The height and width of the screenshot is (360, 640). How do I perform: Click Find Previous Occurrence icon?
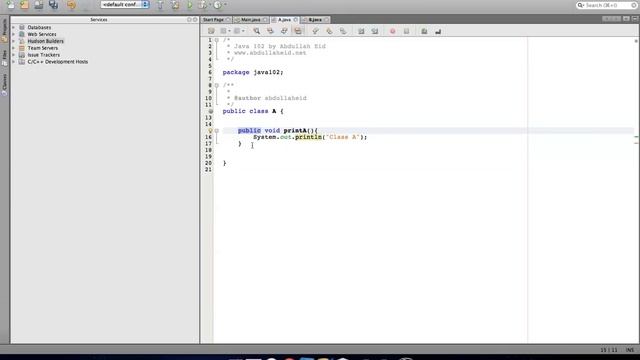(270, 31)
